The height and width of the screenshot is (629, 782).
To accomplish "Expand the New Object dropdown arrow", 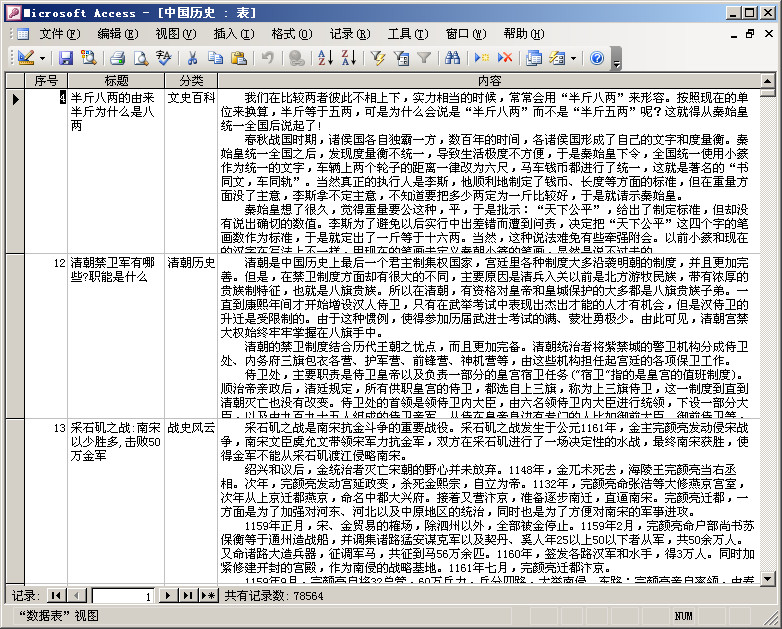I will click(574, 58).
